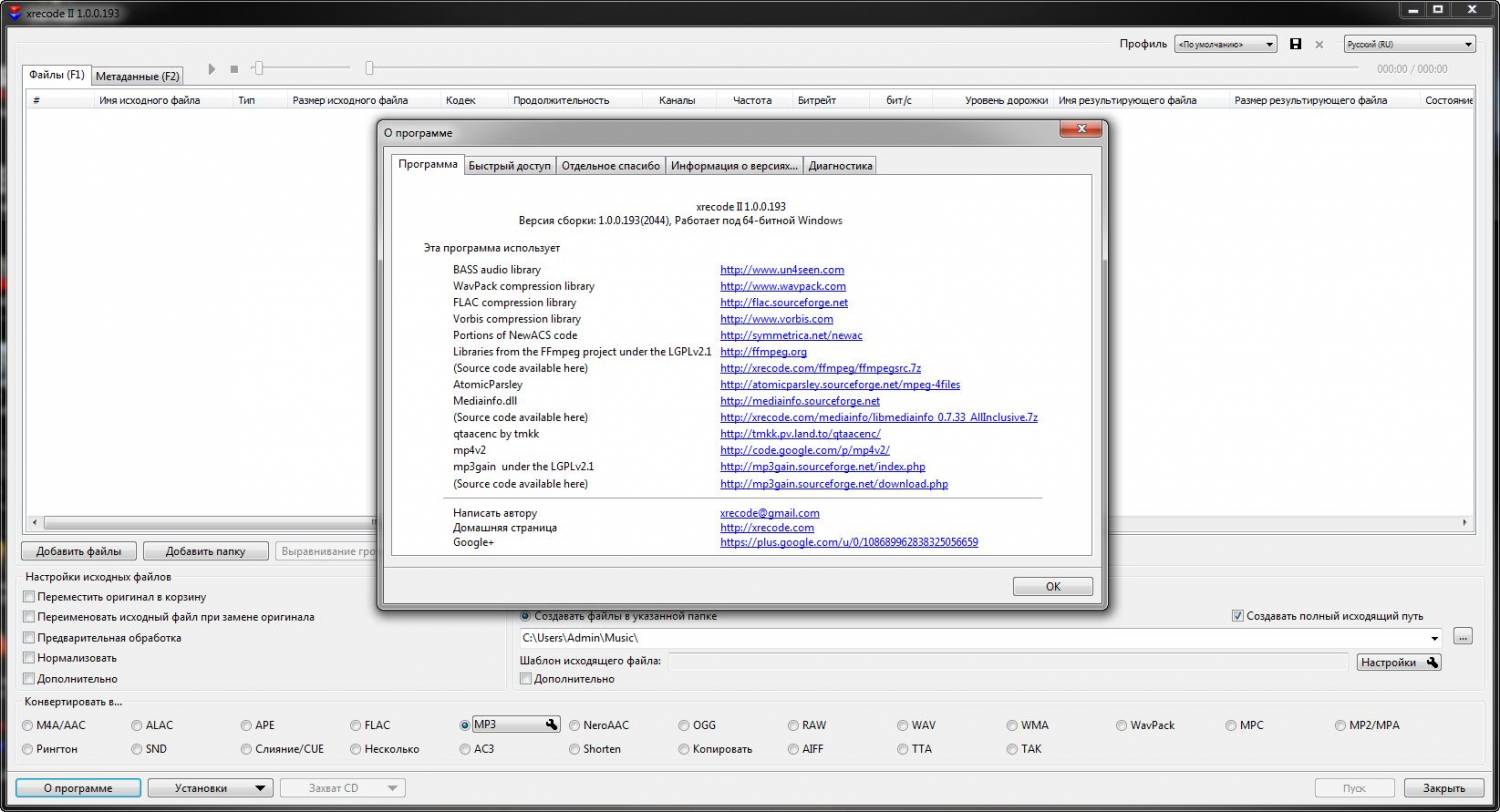The image size is (1500, 812).
Task: Click 'Добавить файлы' button
Action: coord(79,551)
